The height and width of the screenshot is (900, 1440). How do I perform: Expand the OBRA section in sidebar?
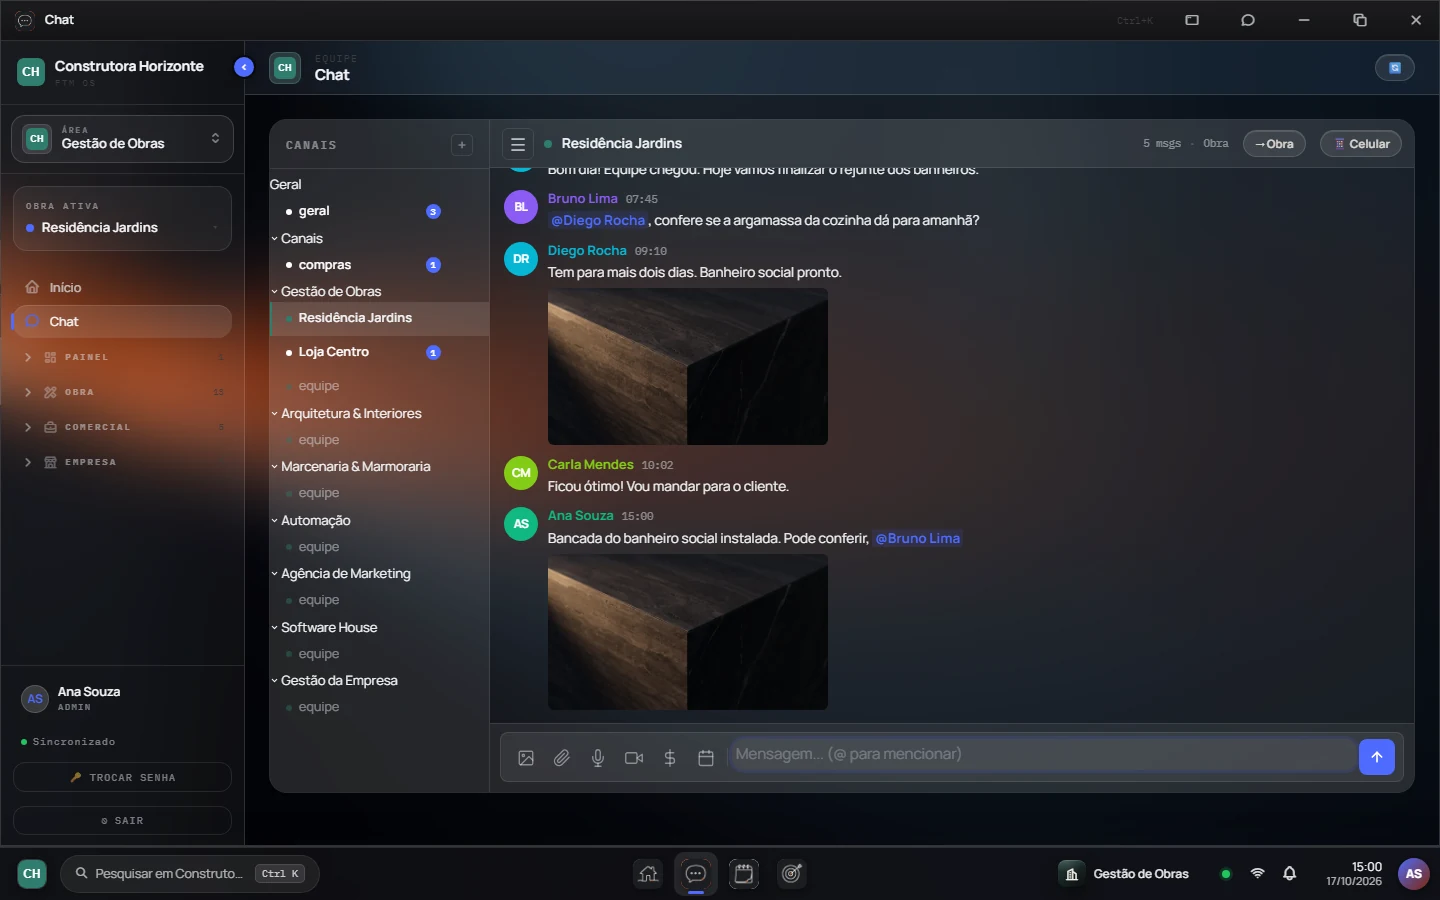tap(122, 392)
